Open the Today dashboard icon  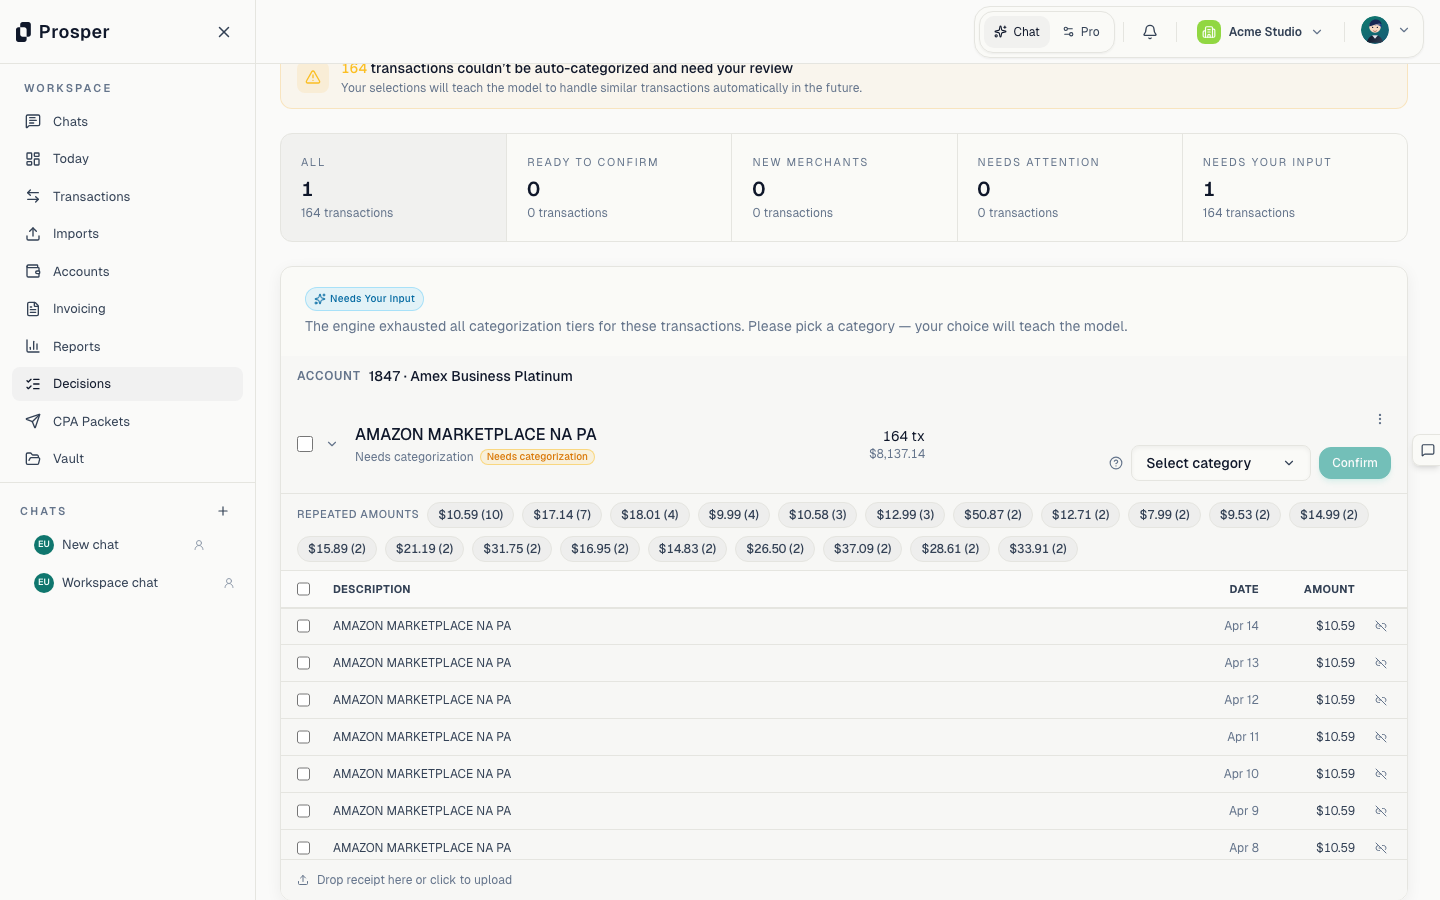[x=33, y=159]
